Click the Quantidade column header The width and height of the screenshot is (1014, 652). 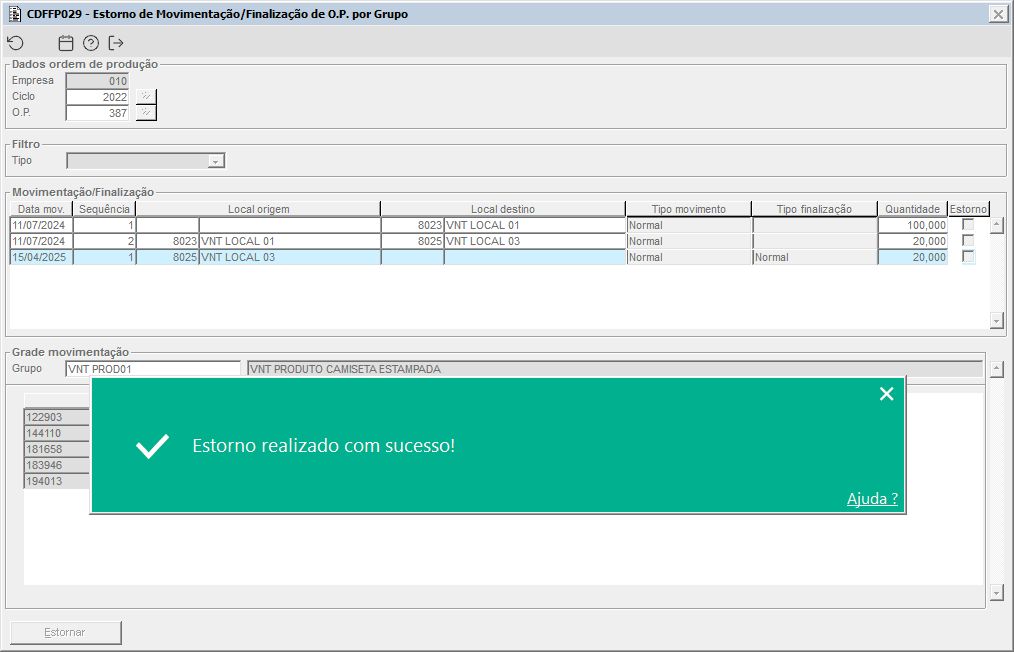click(x=912, y=209)
